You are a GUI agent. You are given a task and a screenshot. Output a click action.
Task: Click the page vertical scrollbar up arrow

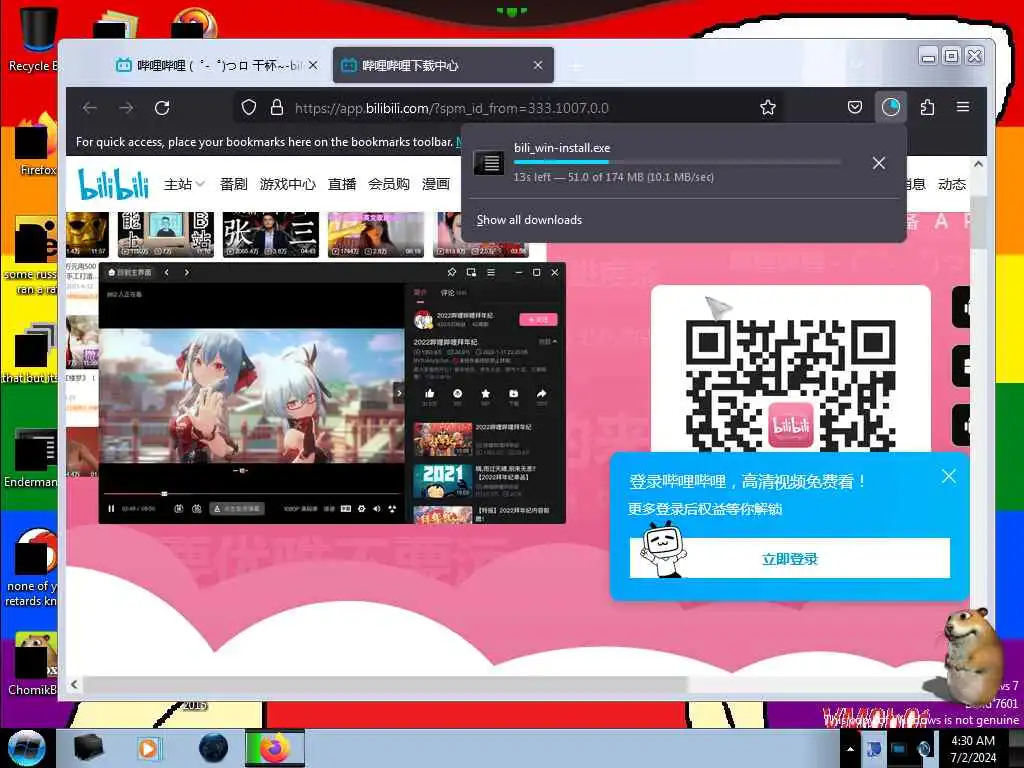[978, 165]
